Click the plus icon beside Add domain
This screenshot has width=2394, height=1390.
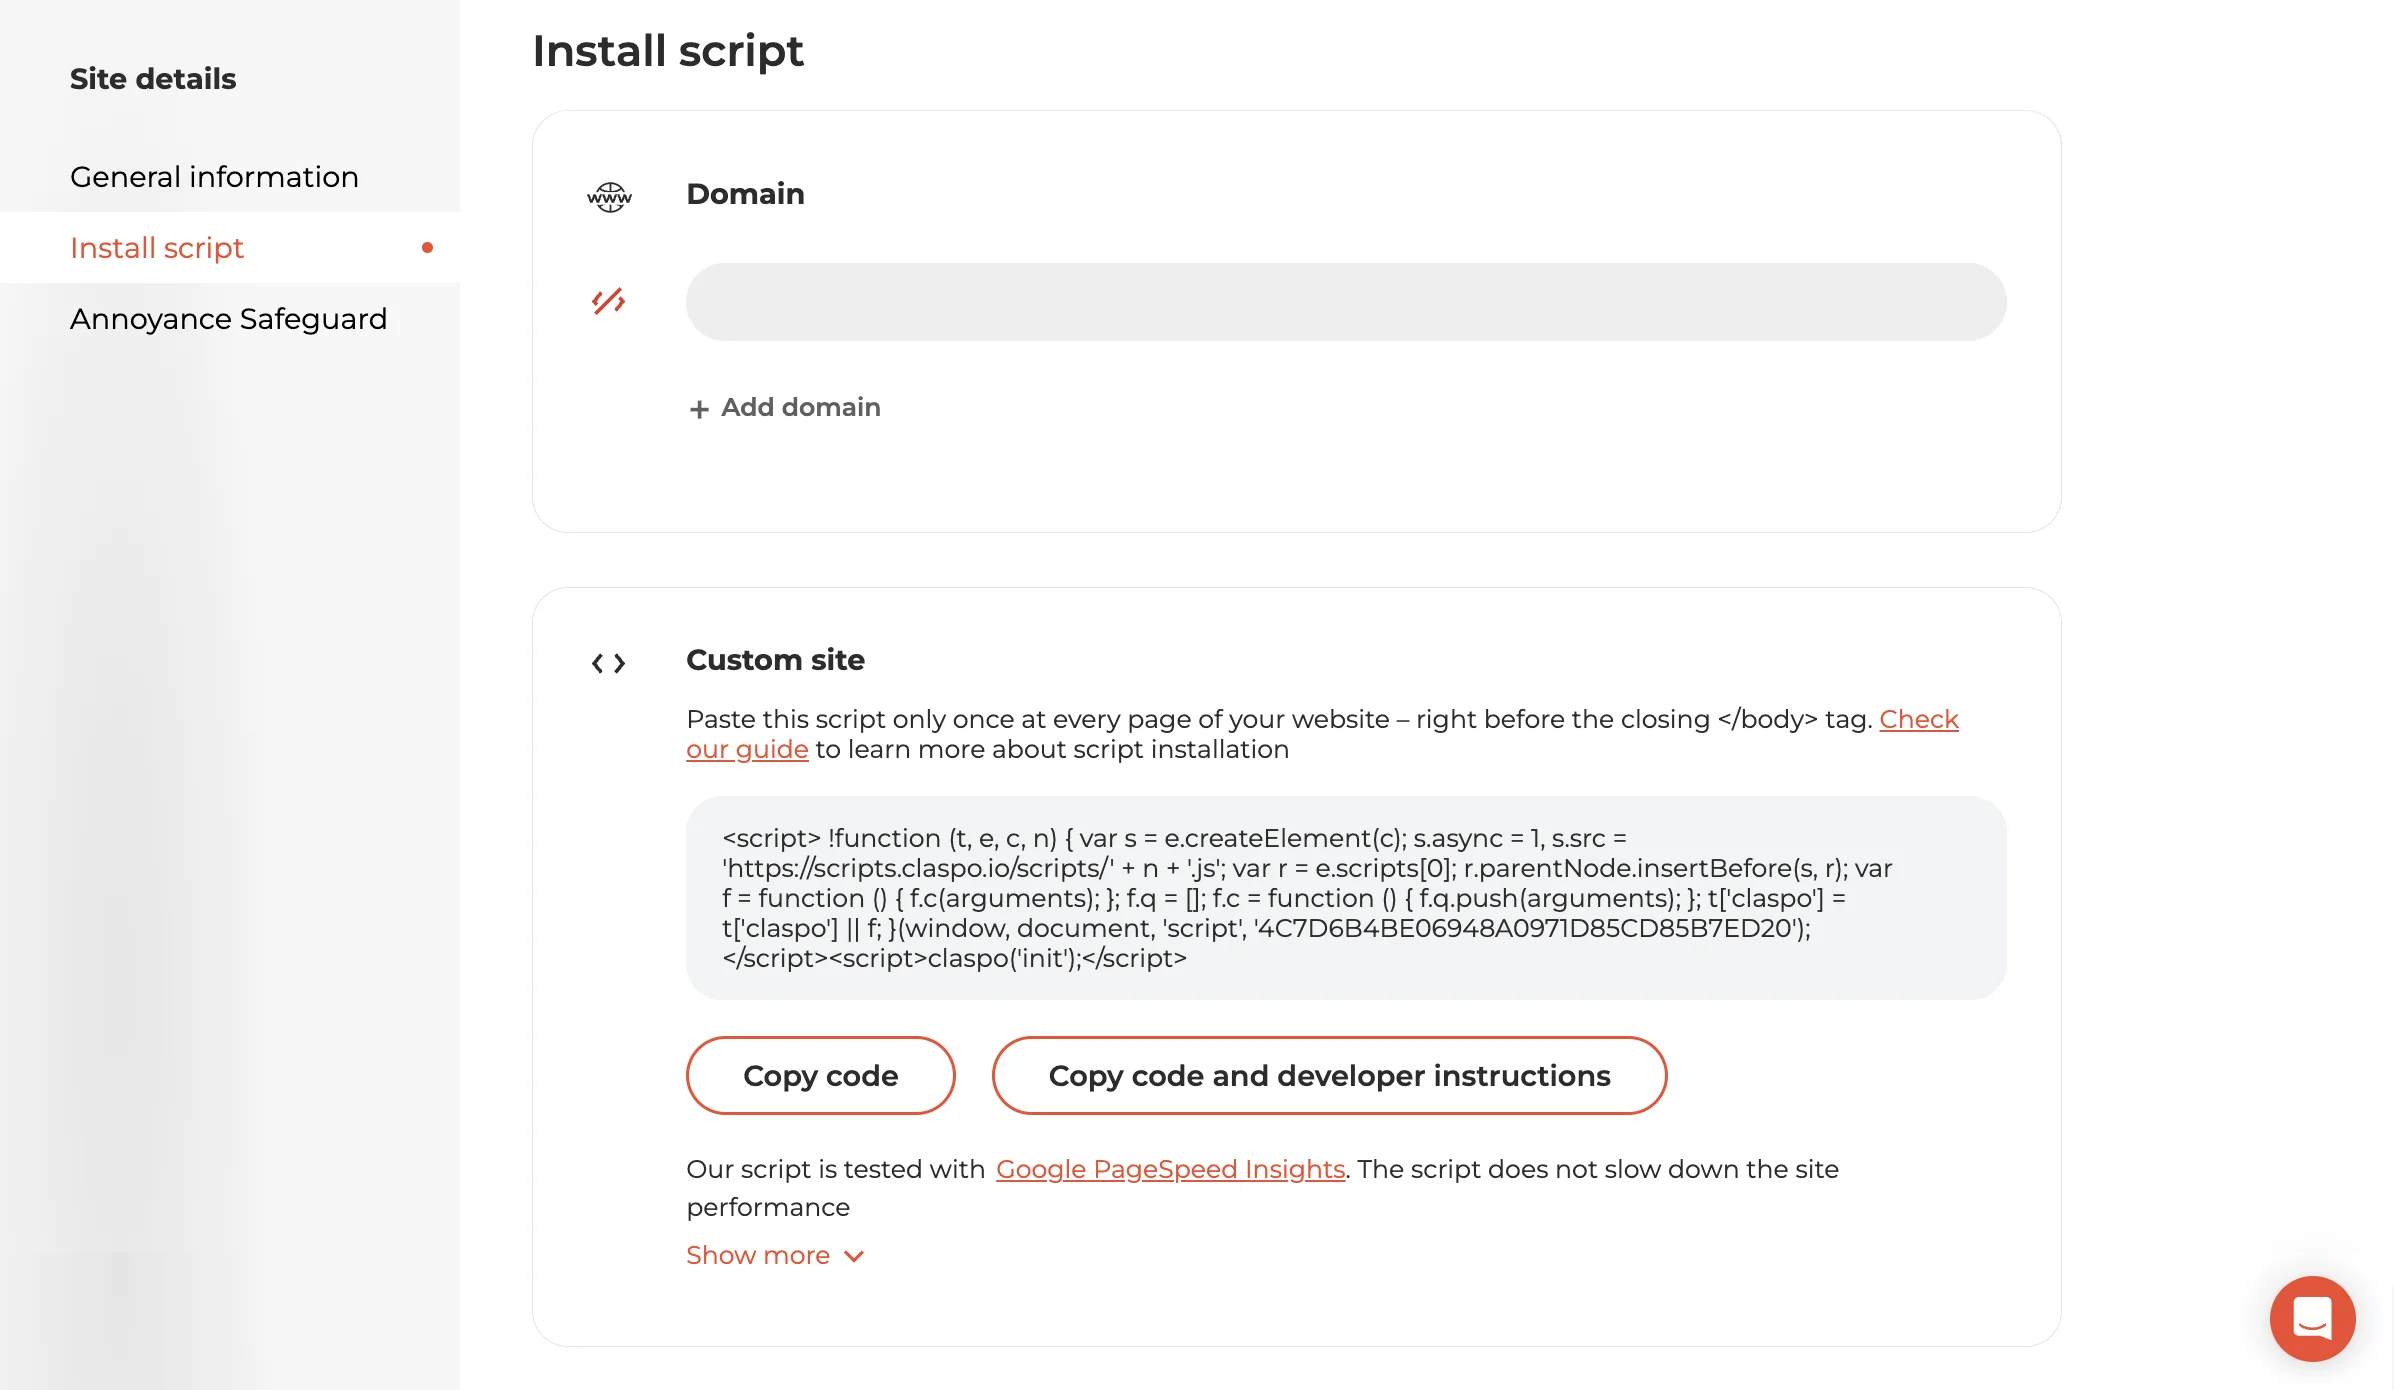(699, 409)
